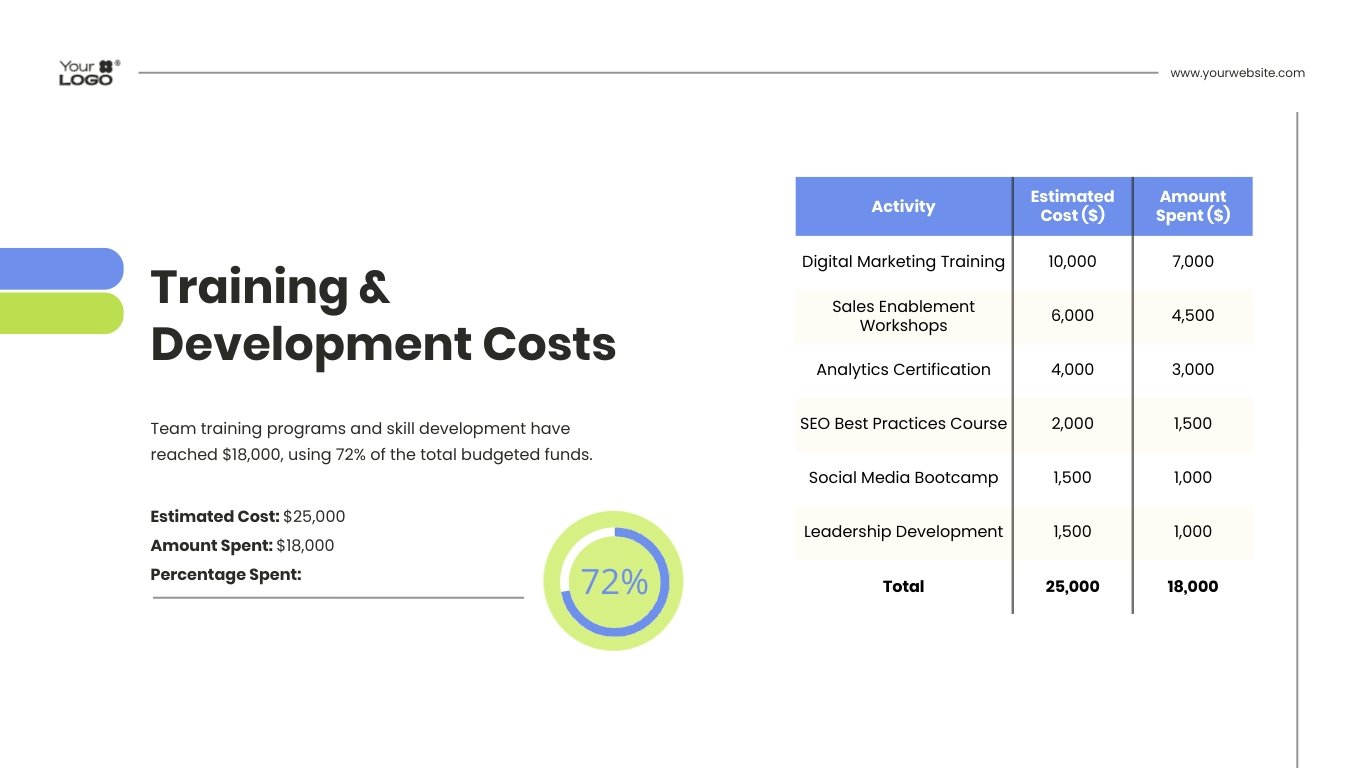Select the blue decorative bar shape
The height and width of the screenshot is (768, 1366).
coord(60,268)
